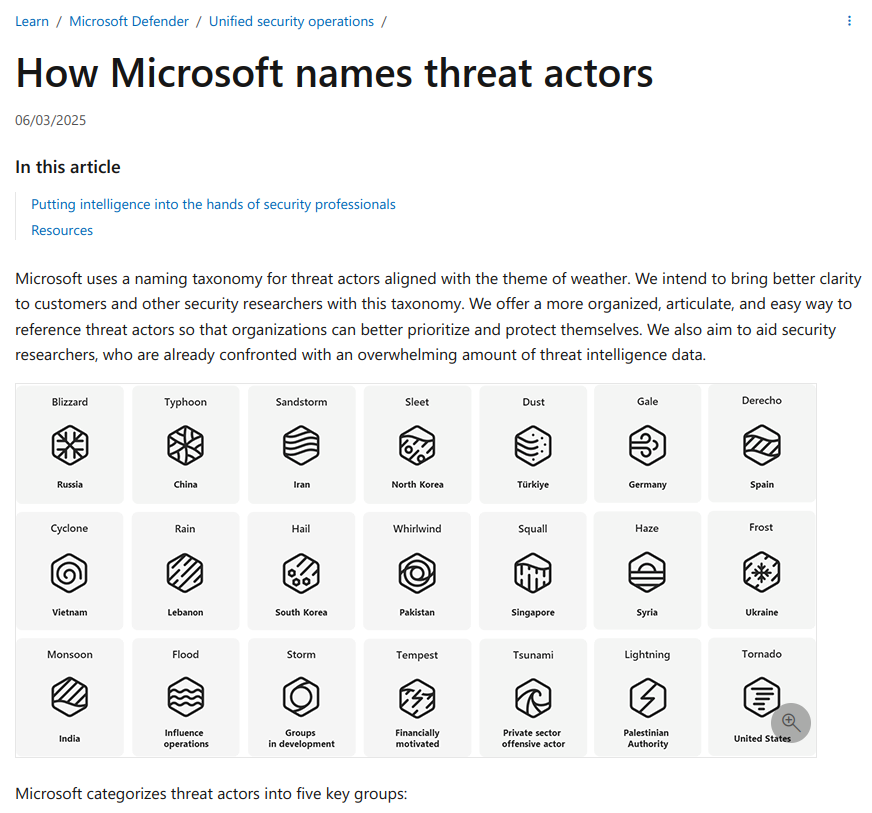Click the Dust icon for Türkiye
This screenshot has height=813, width=872.
coord(533,445)
